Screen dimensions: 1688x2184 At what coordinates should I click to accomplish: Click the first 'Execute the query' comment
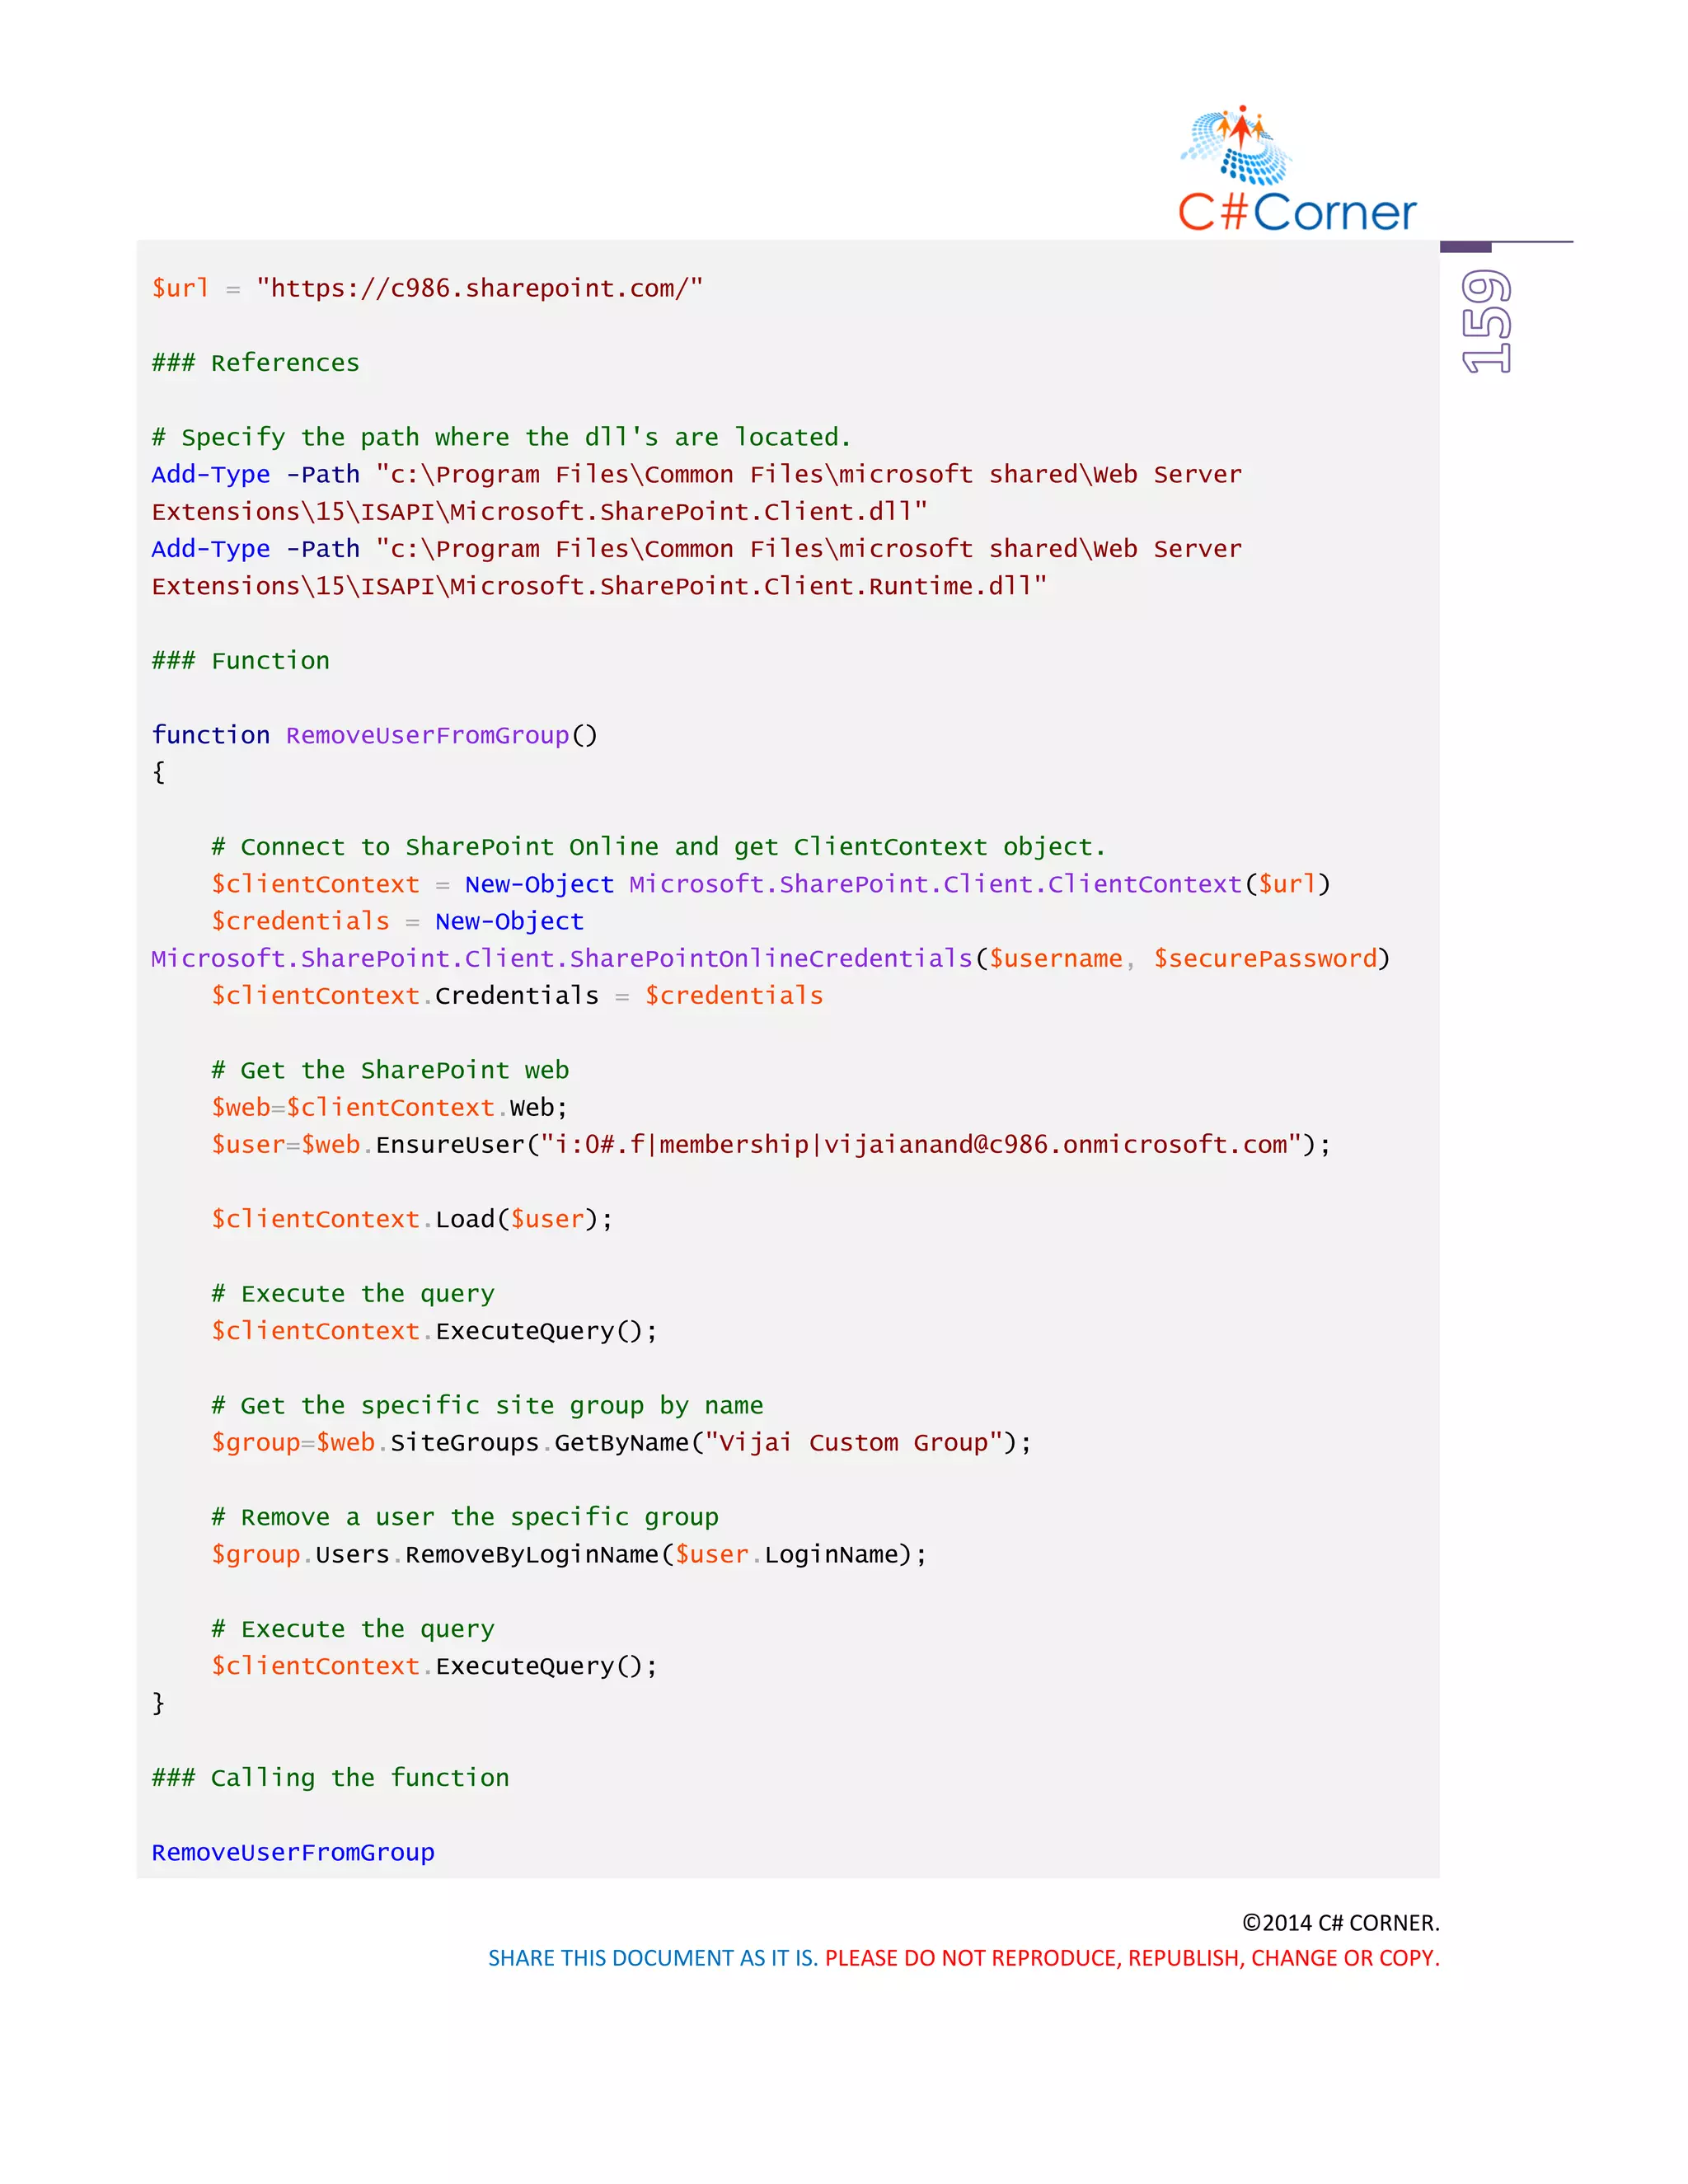(352, 1294)
